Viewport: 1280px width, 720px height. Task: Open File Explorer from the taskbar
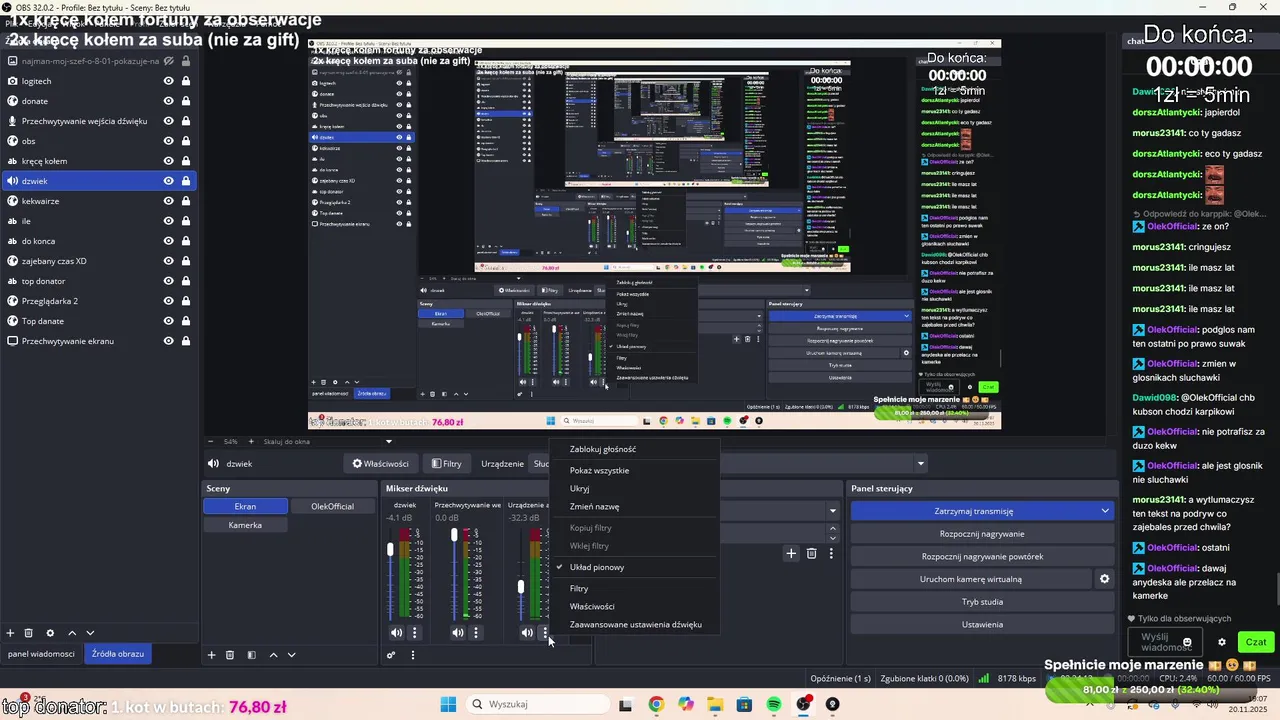click(x=715, y=704)
